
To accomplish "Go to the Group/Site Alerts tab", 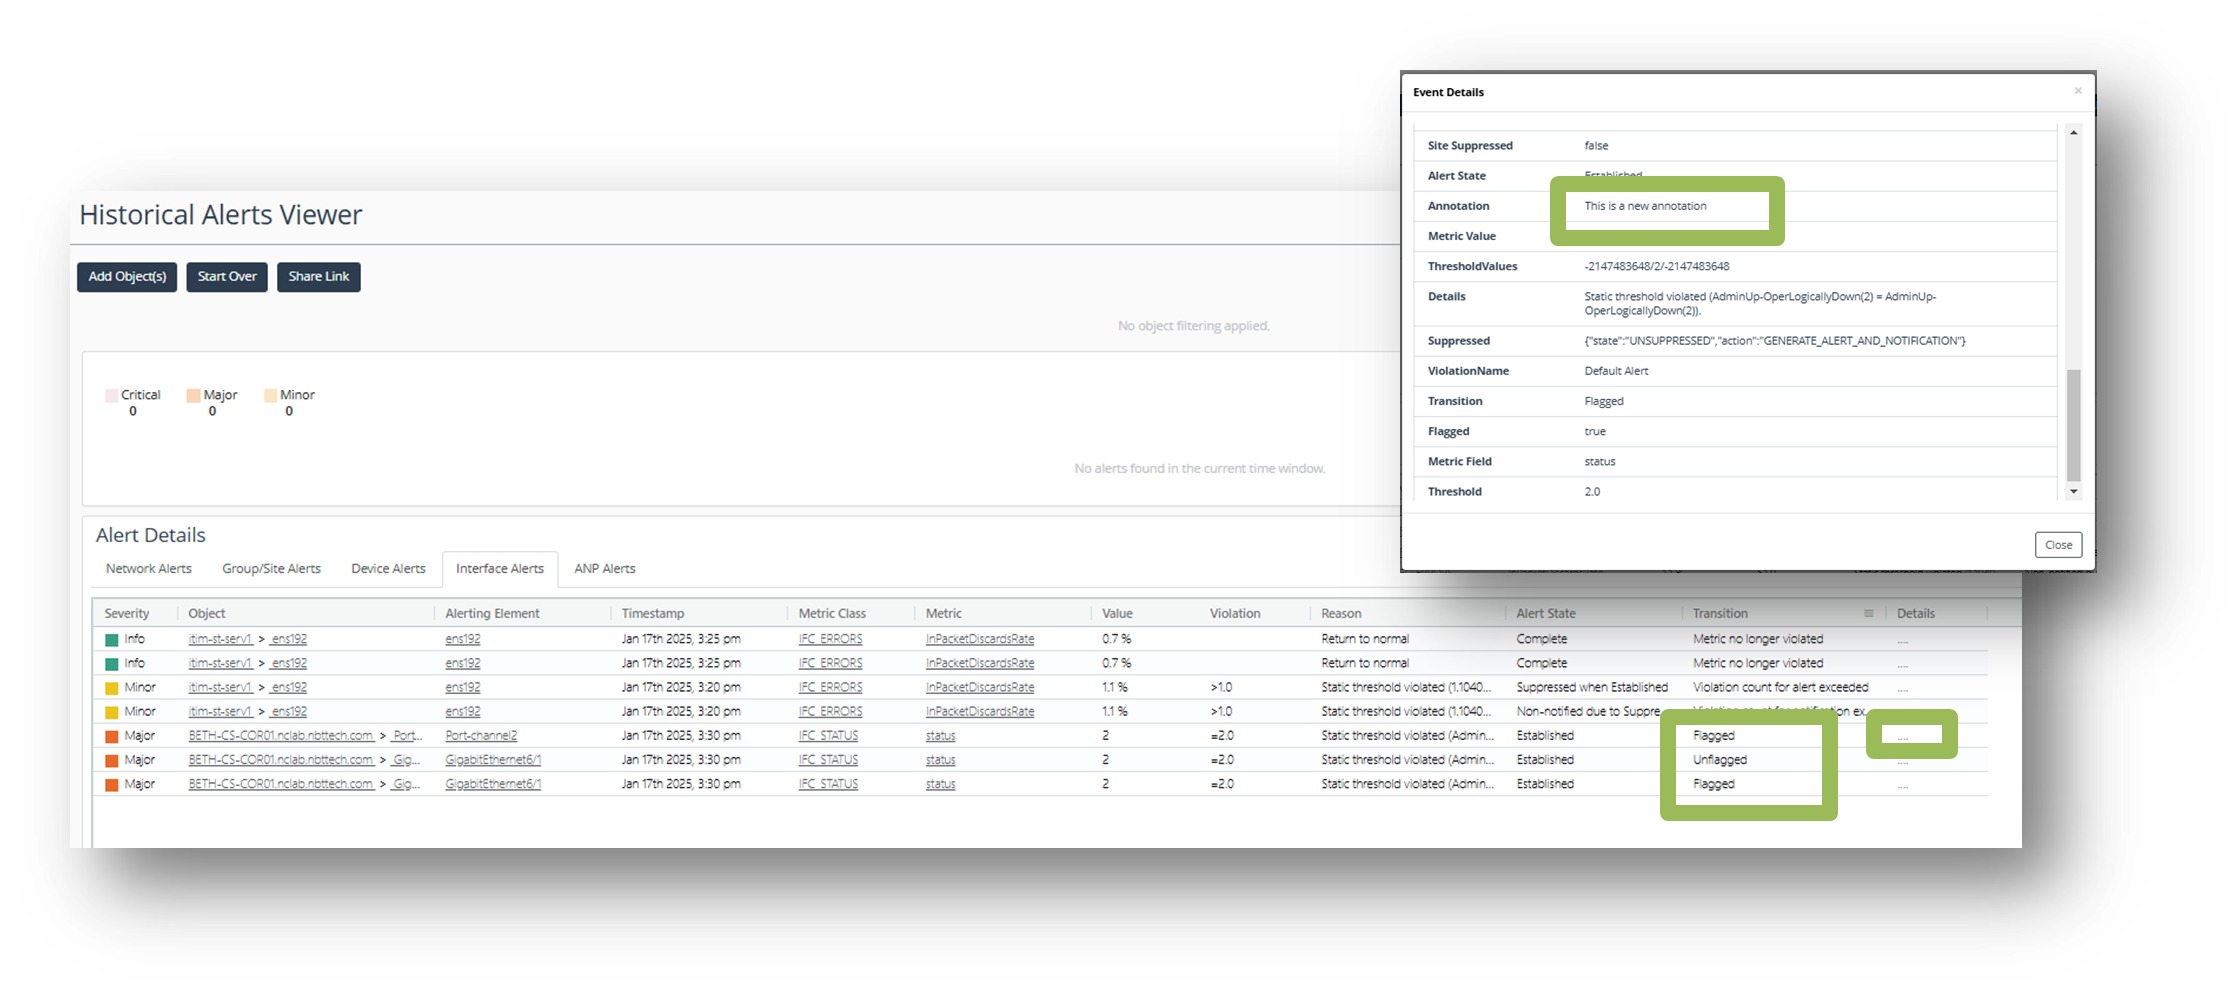I will [271, 568].
